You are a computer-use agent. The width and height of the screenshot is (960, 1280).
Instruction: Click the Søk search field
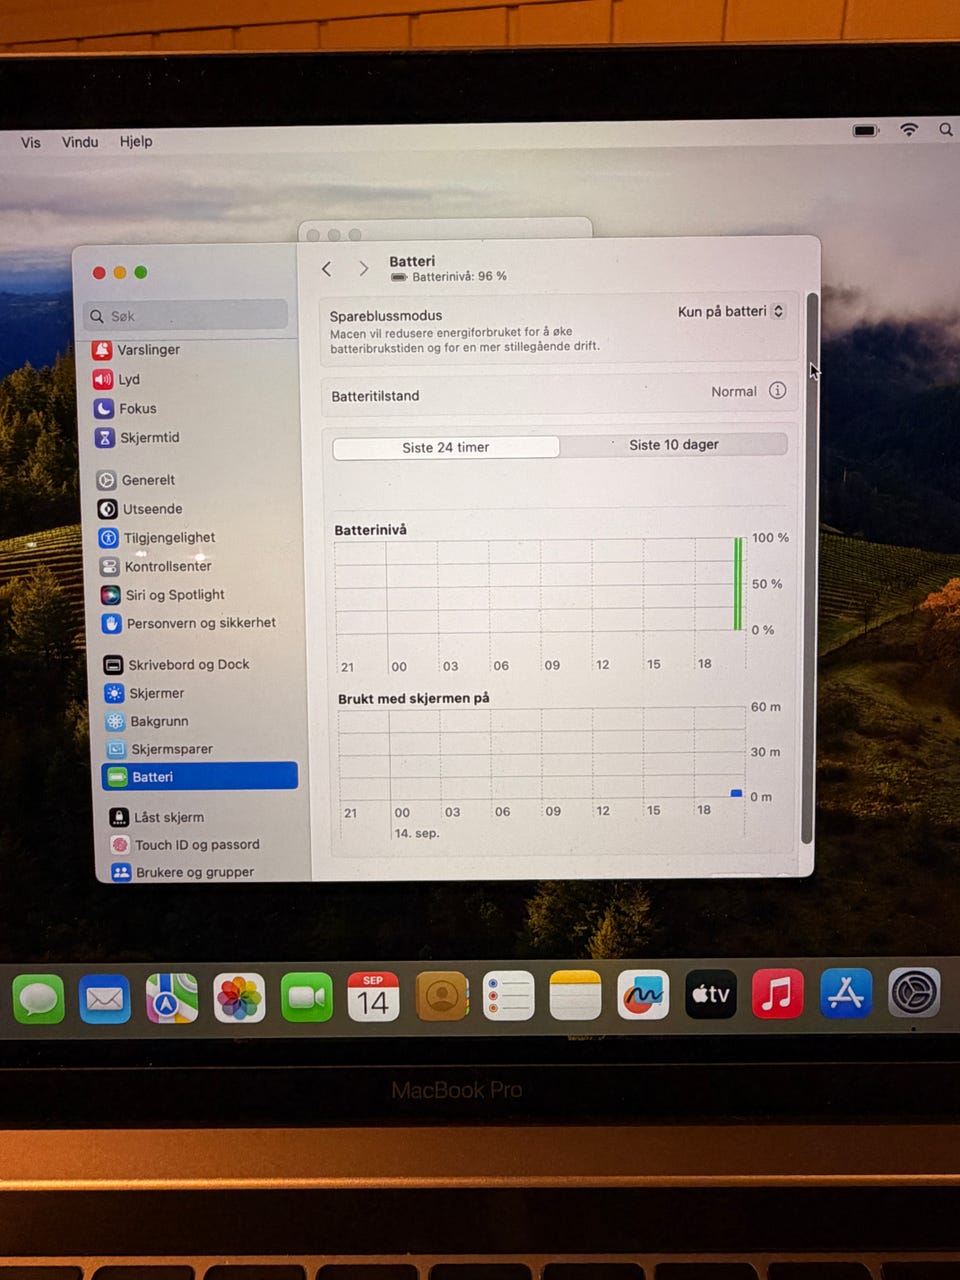tap(186, 316)
